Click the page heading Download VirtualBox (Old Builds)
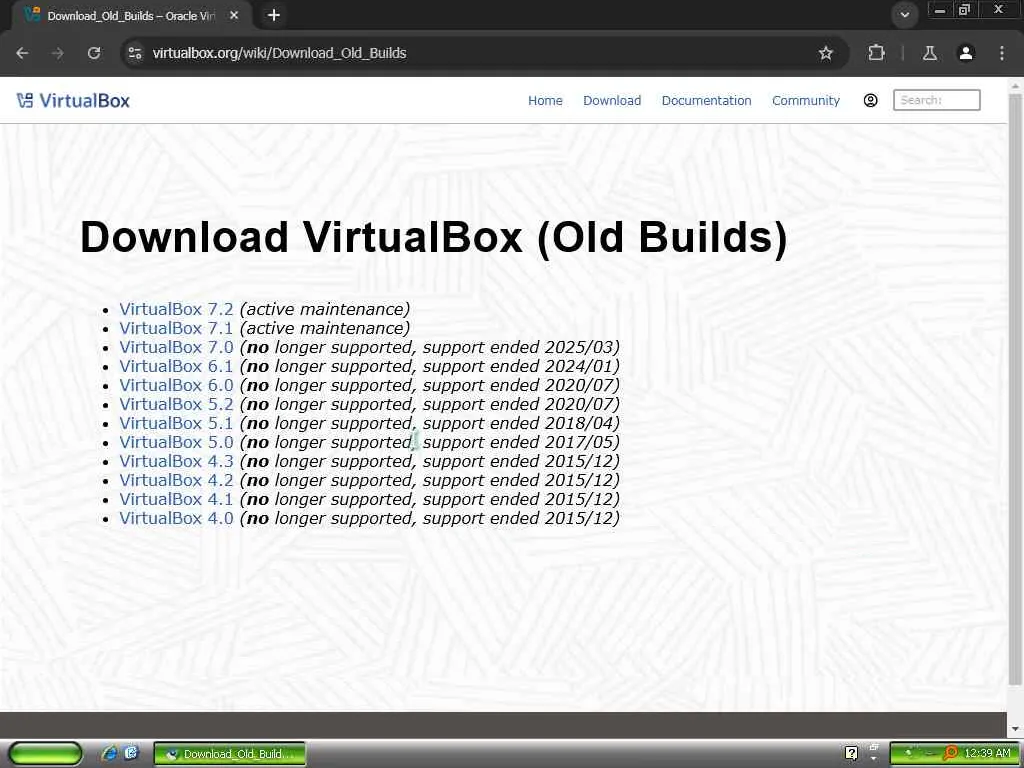The width and height of the screenshot is (1024, 768). pyautogui.click(x=434, y=237)
